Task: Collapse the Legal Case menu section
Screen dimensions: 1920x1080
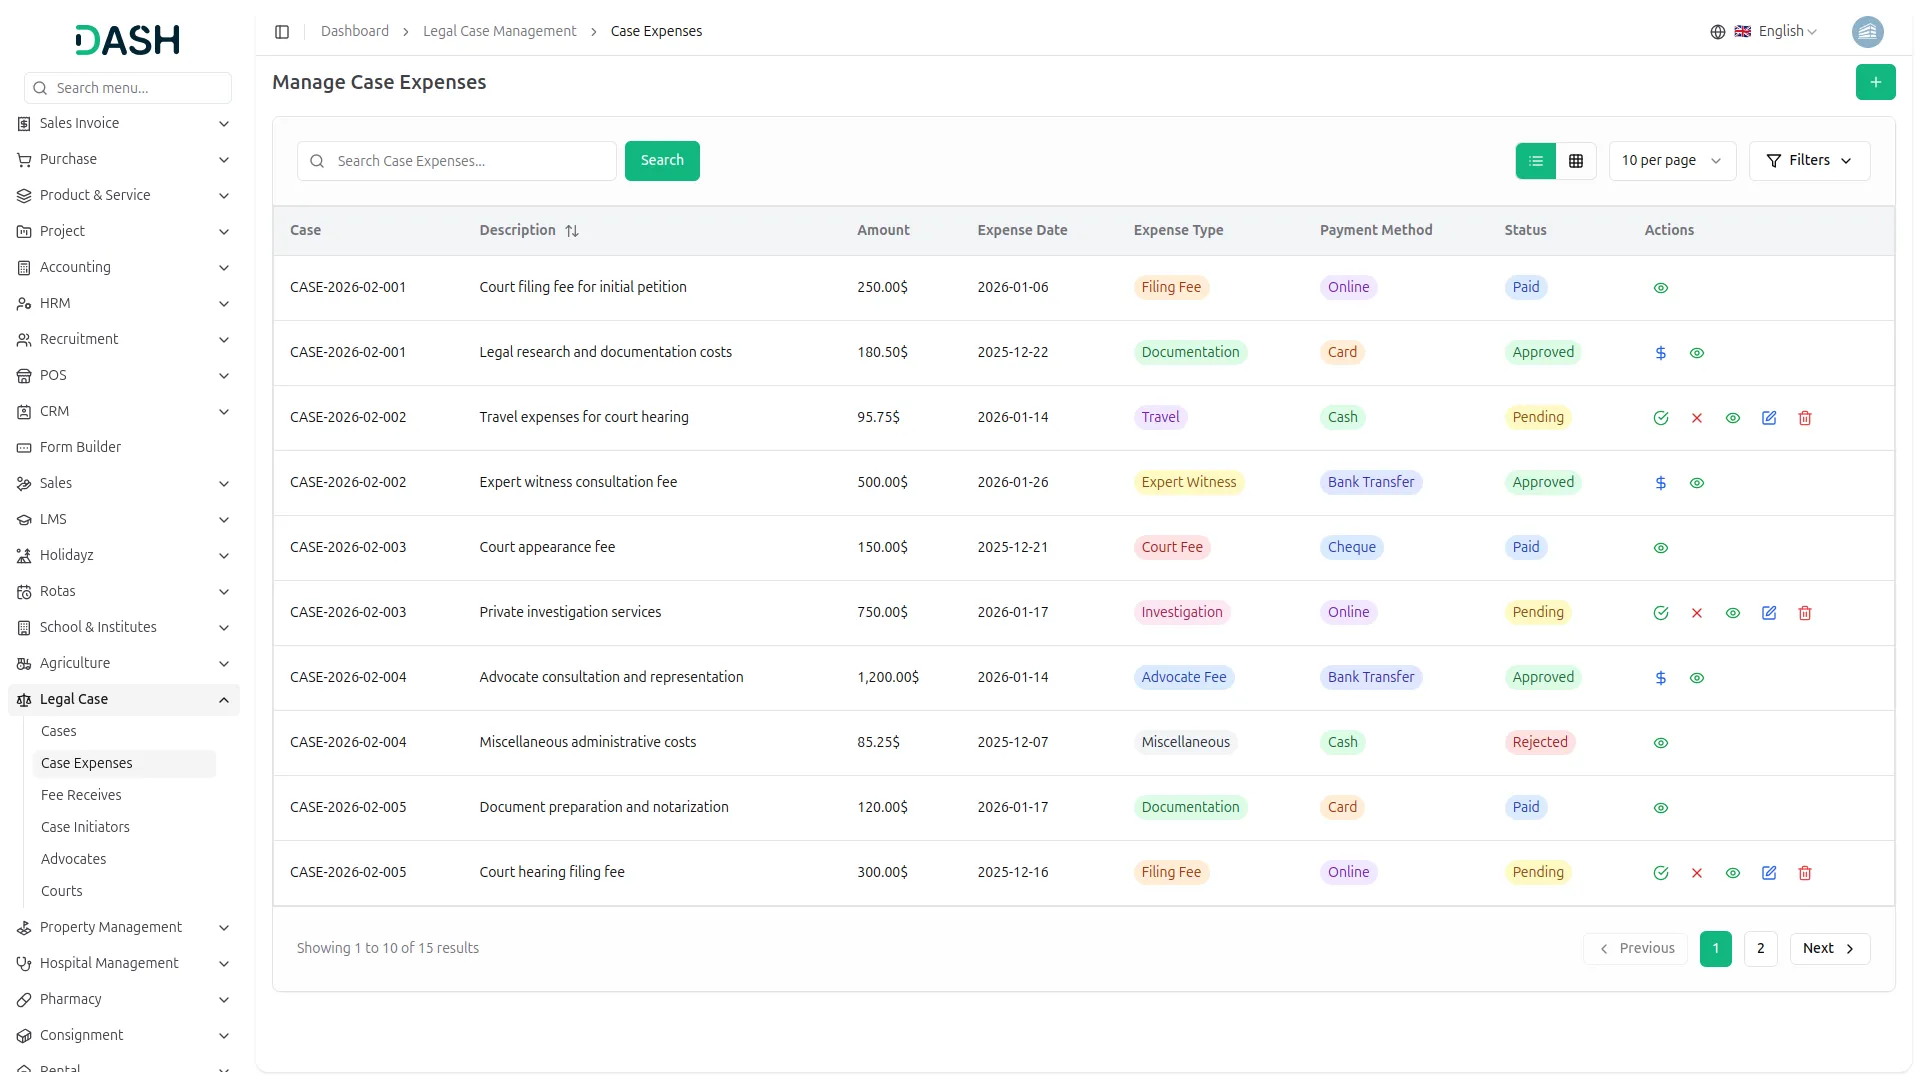Action: [124, 699]
